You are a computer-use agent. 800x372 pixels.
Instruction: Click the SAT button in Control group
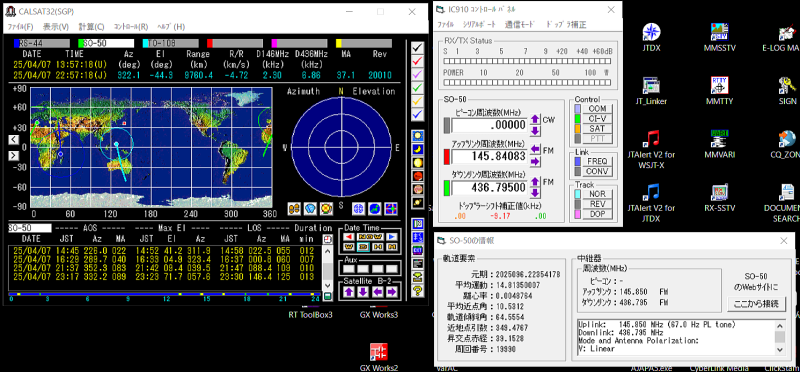point(597,129)
